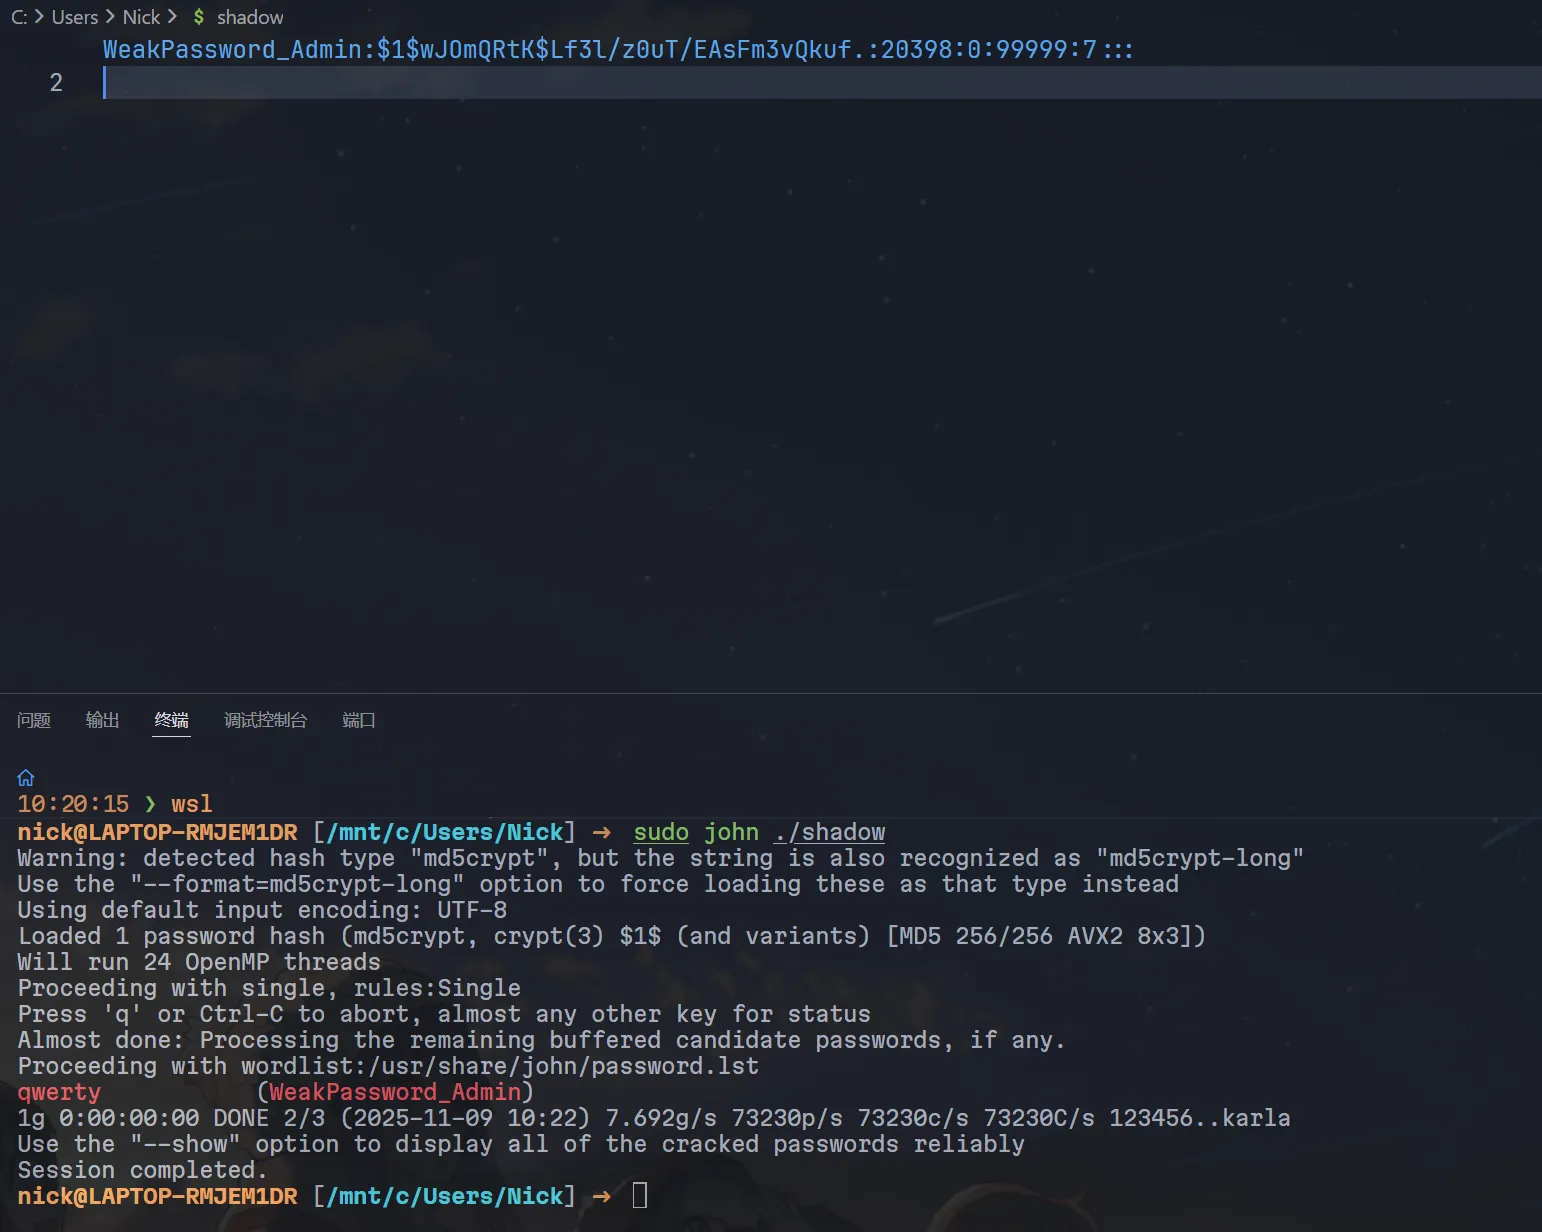This screenshot has height=1232, width=1542.
Task: Click the shadow file name in the breadcrumb
Action: pos(250,17)
